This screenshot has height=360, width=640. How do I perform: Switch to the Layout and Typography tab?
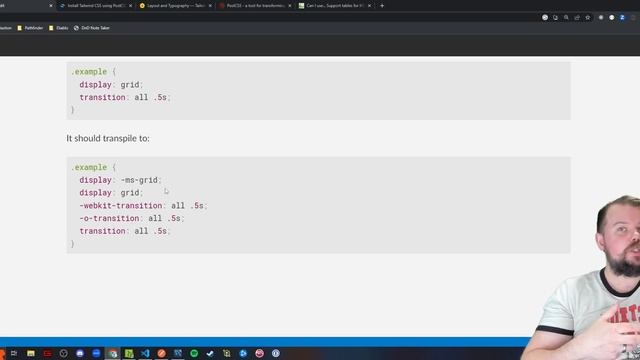[x=175, y=6]
